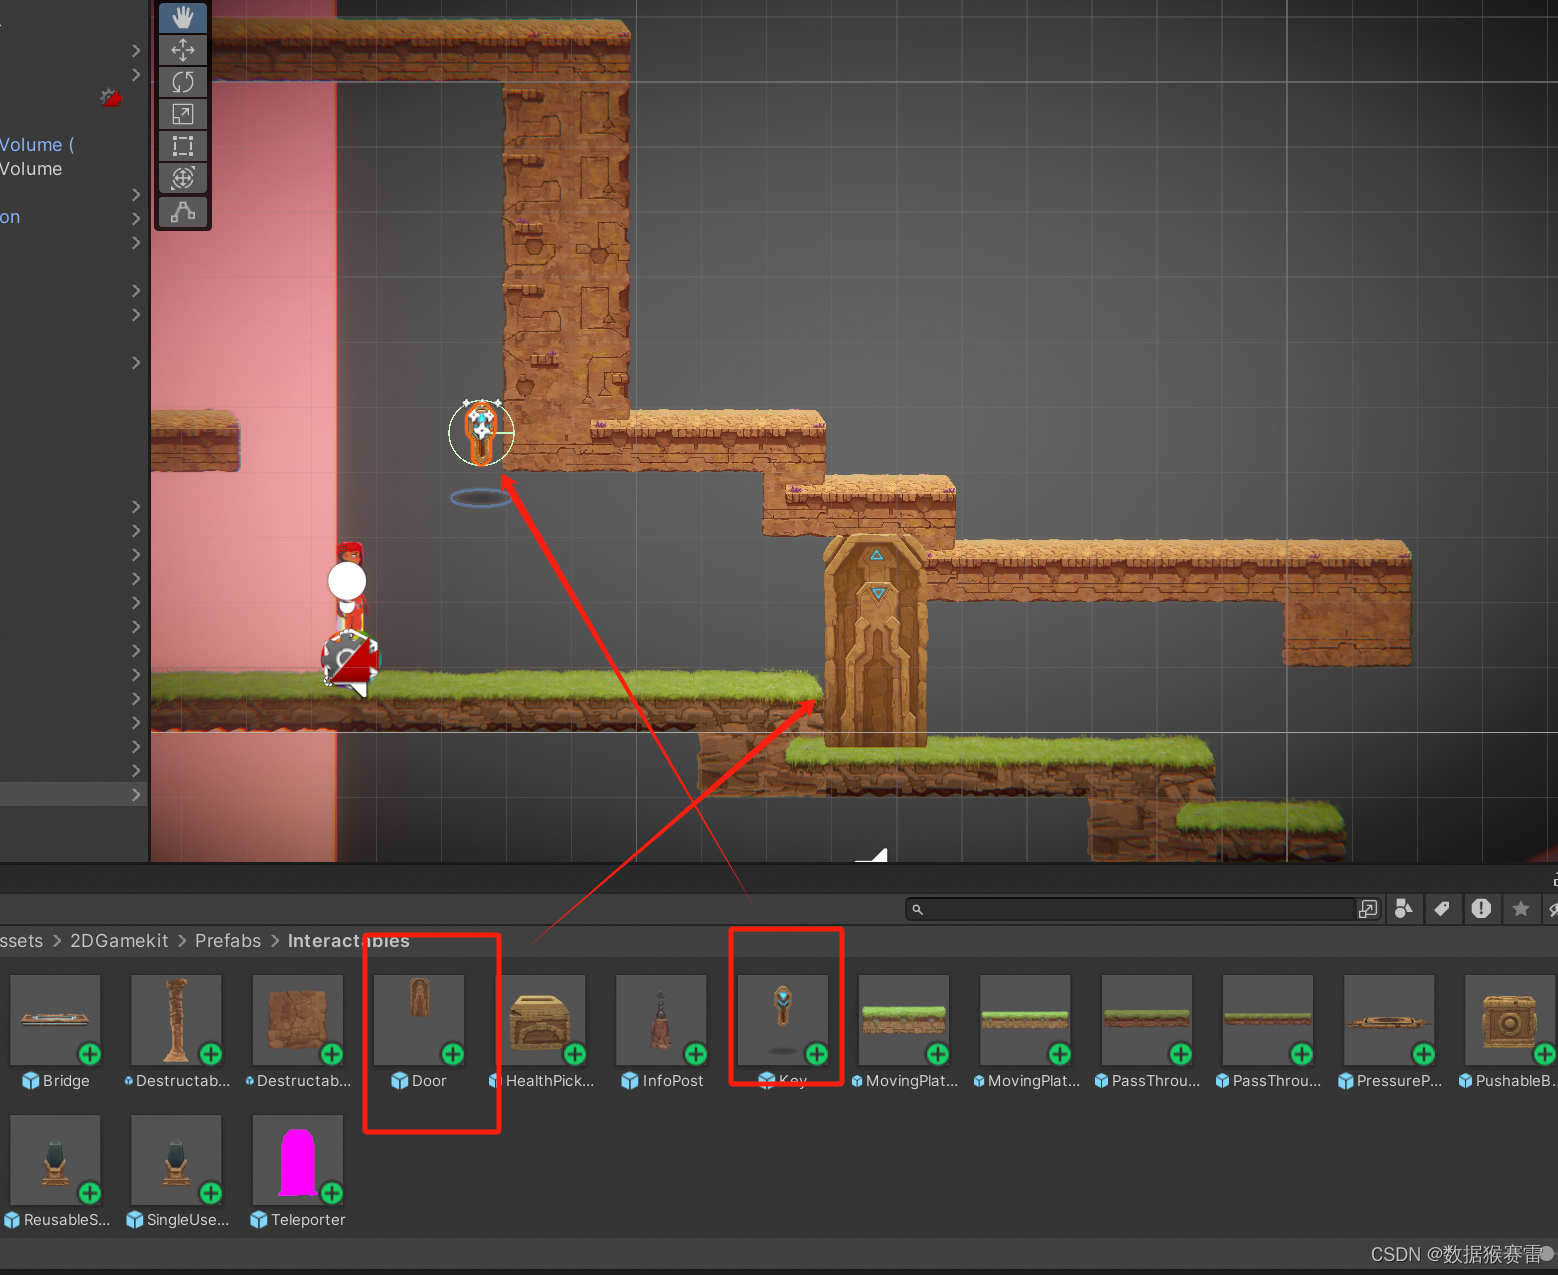
Task: Select the Teleporter prefab thumbnail
Action: pos(298,1160)
